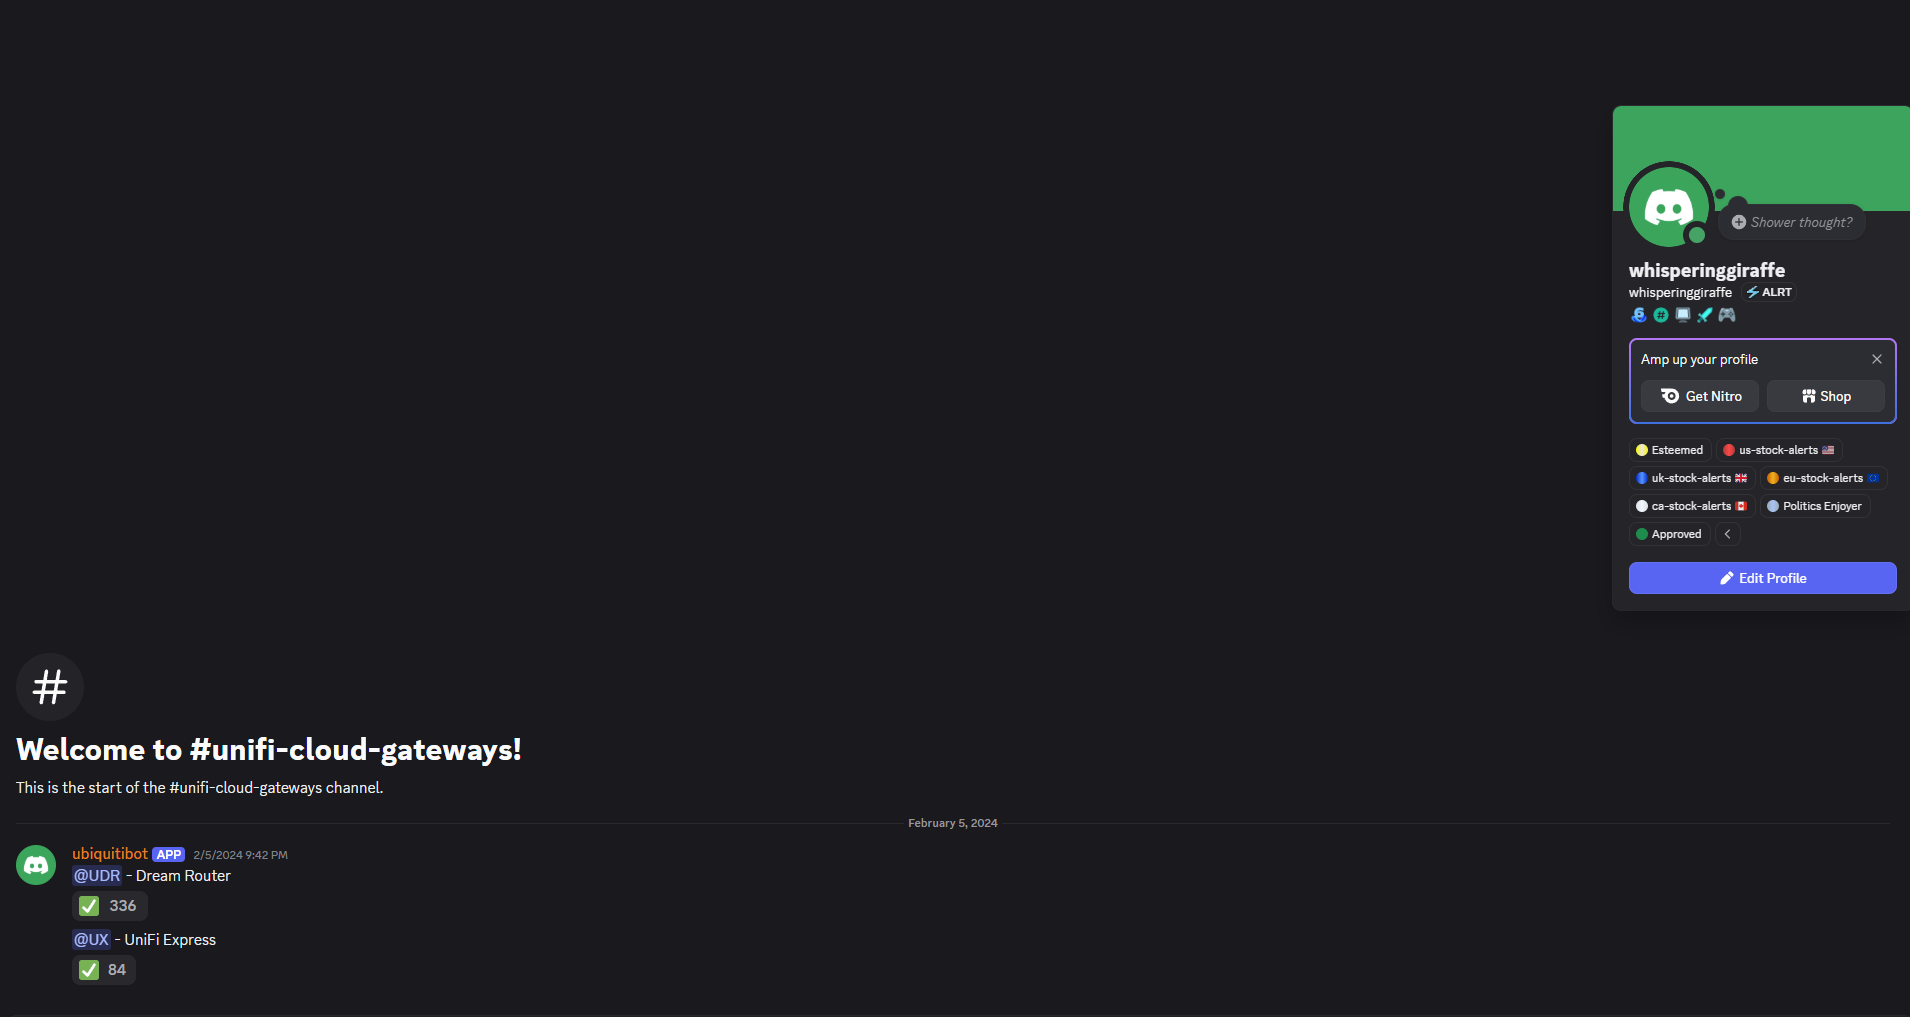Open the Shop
Viewport: 1910px width, 1017px height.
click(1826, 396)
